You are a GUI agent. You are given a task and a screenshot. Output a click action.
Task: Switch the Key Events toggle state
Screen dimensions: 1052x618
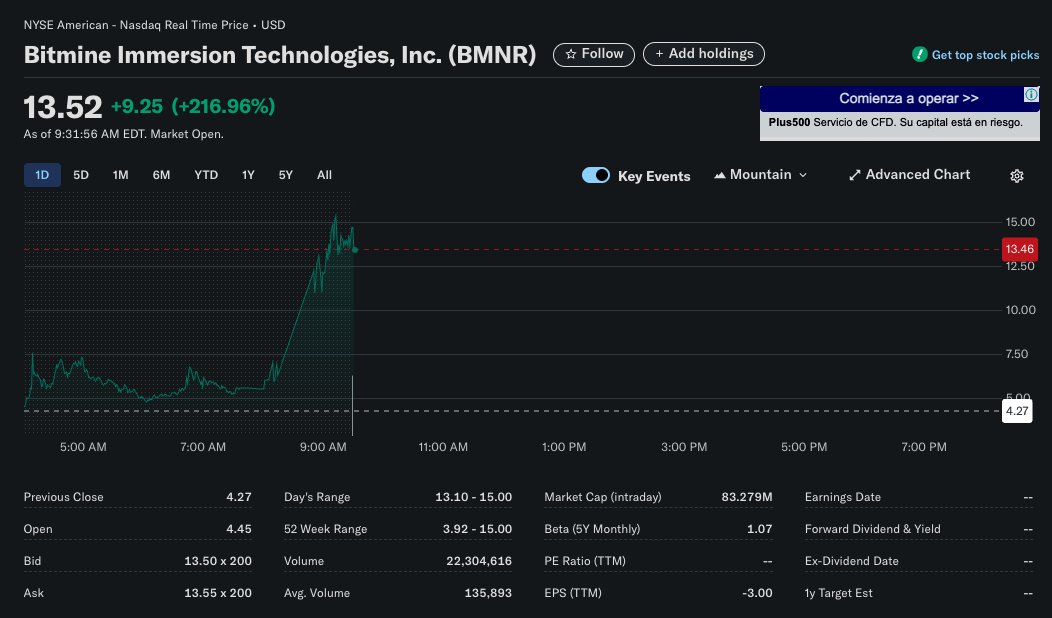tap(596, 174)
